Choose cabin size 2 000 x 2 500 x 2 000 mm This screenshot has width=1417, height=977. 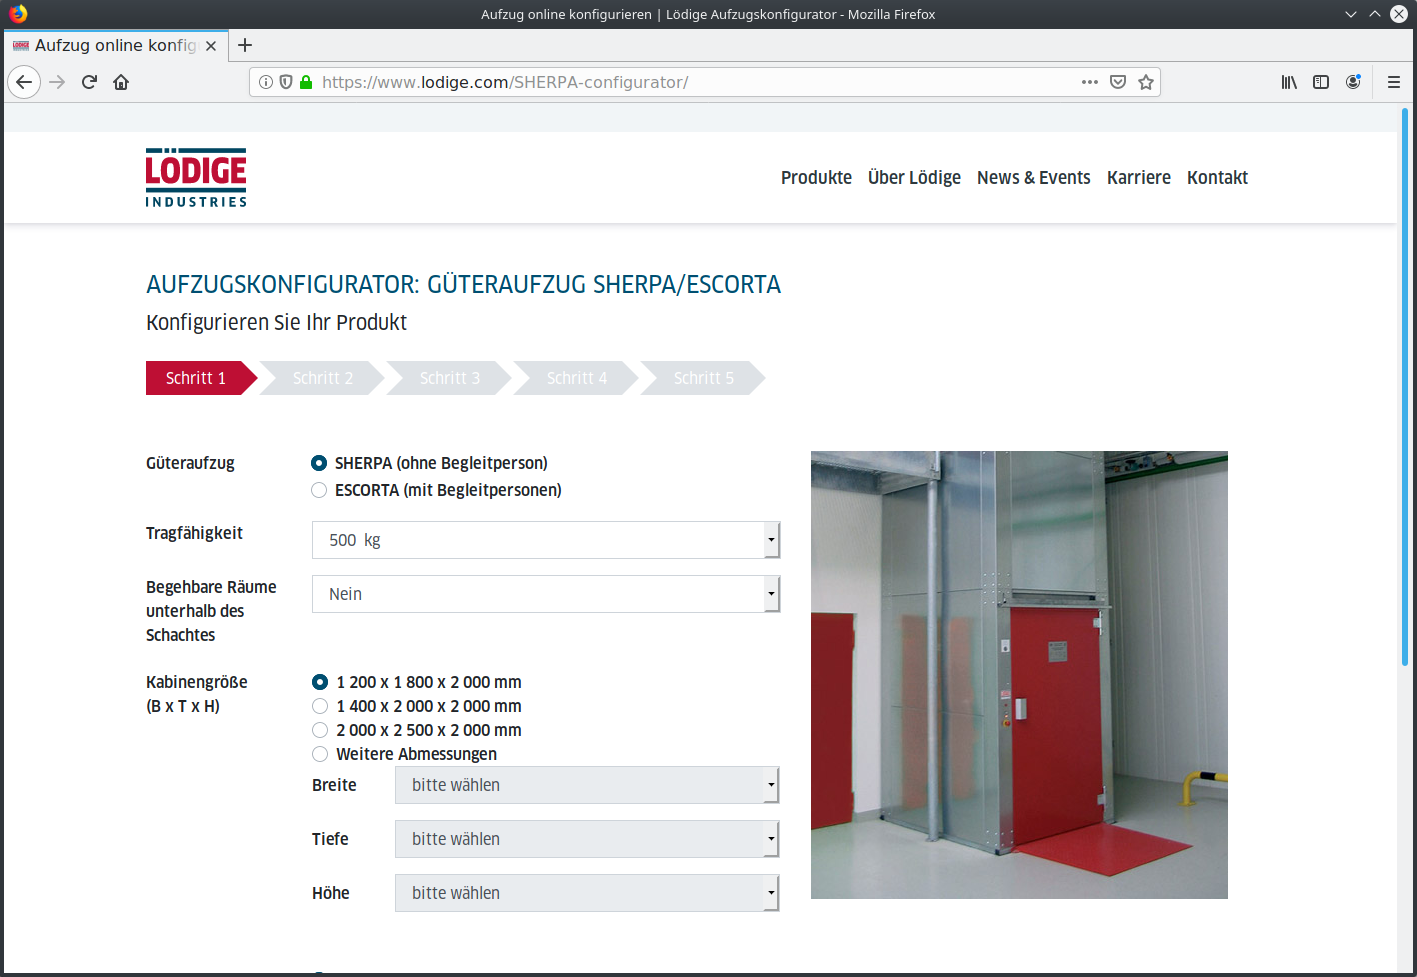pyautogui.click(x=320, y=730)
